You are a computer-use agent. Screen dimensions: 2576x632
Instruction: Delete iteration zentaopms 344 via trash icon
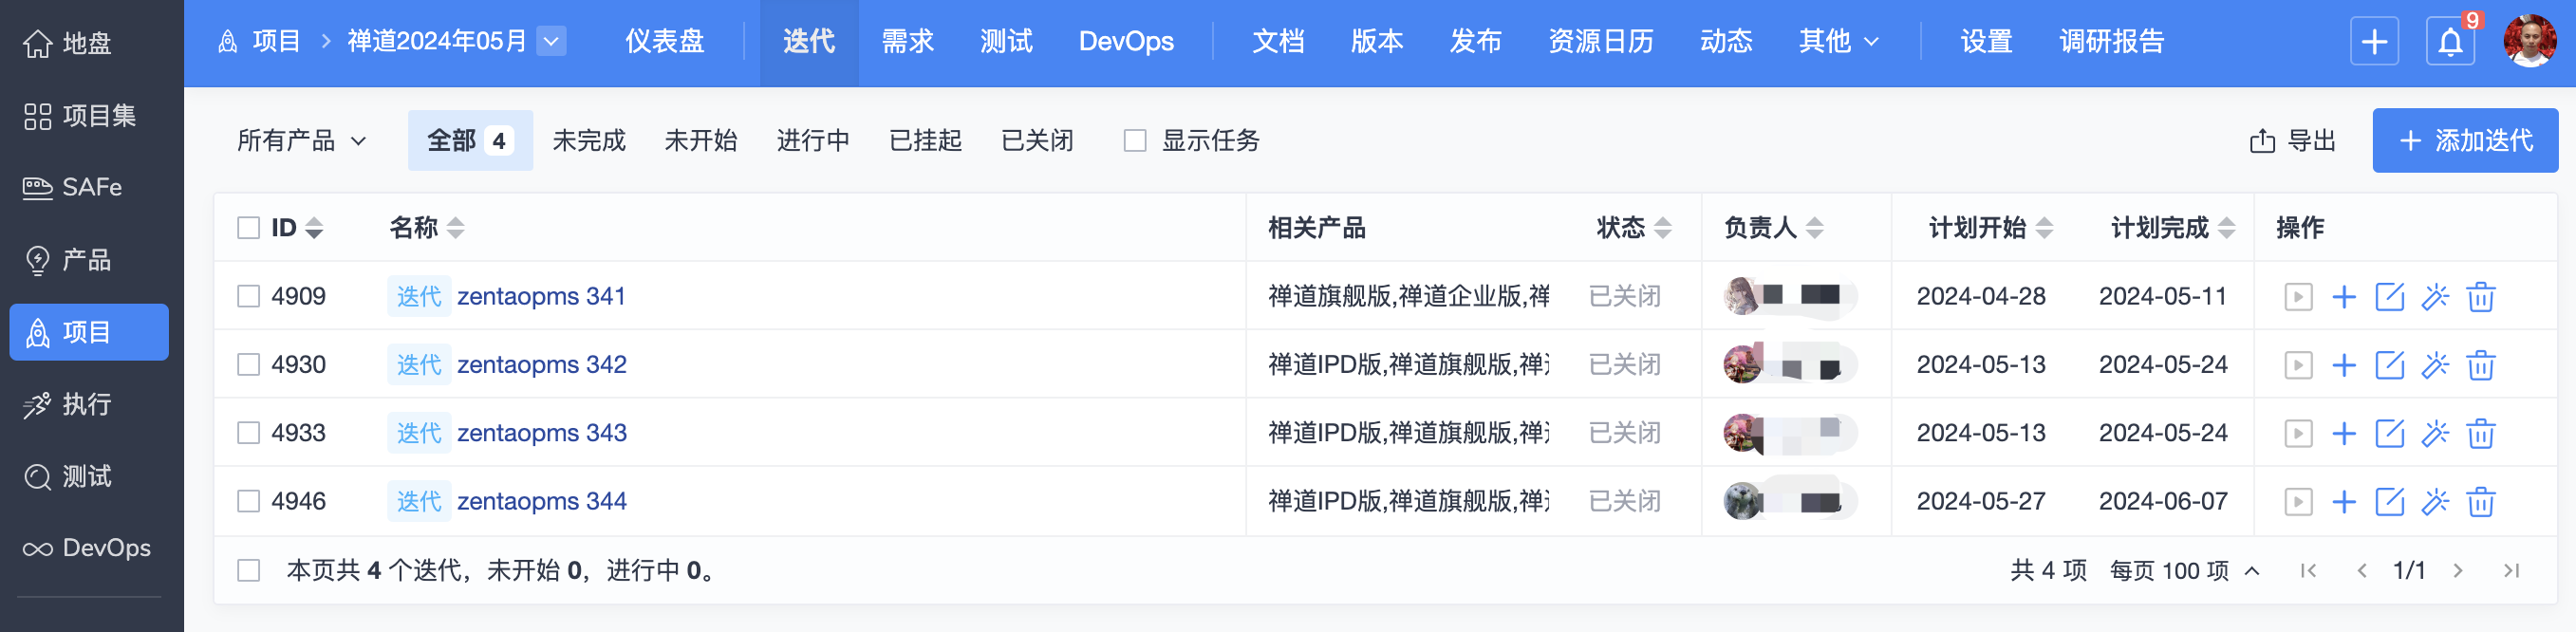pos(2480,502)
